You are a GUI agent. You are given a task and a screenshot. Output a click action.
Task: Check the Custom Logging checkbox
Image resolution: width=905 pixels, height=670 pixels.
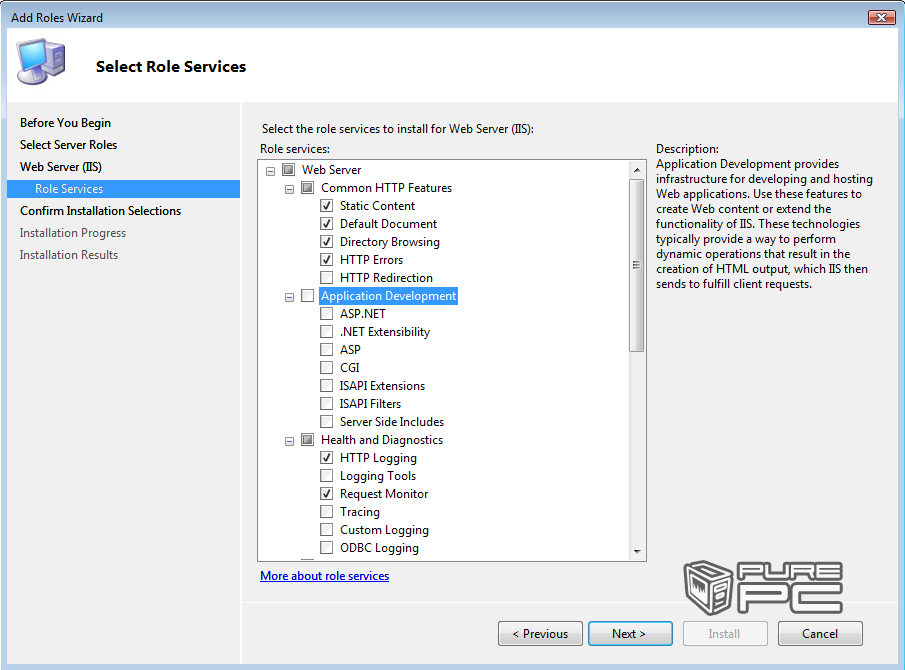click(x=327, y=529)
